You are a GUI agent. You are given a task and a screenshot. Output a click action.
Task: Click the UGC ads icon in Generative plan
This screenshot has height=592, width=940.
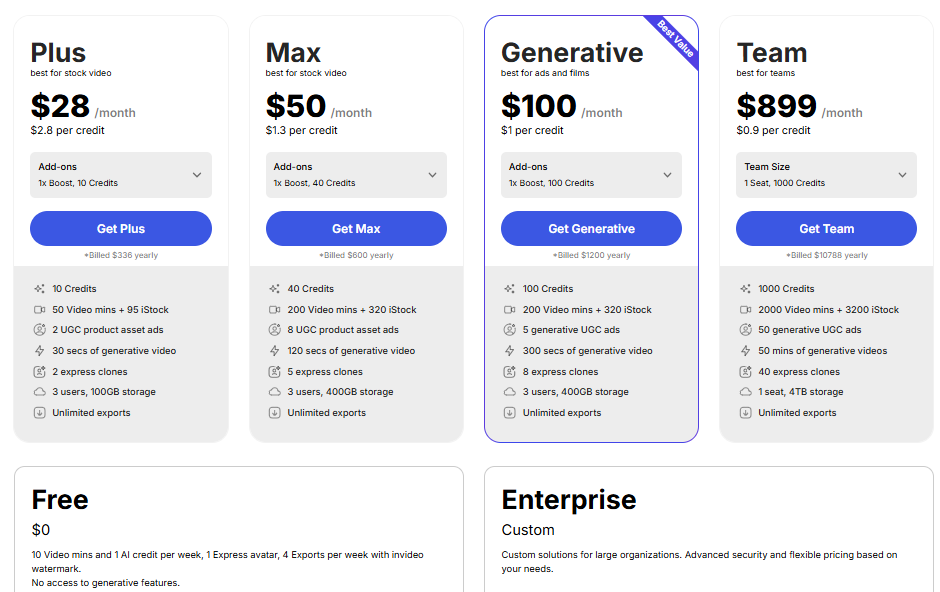[510, 330]
